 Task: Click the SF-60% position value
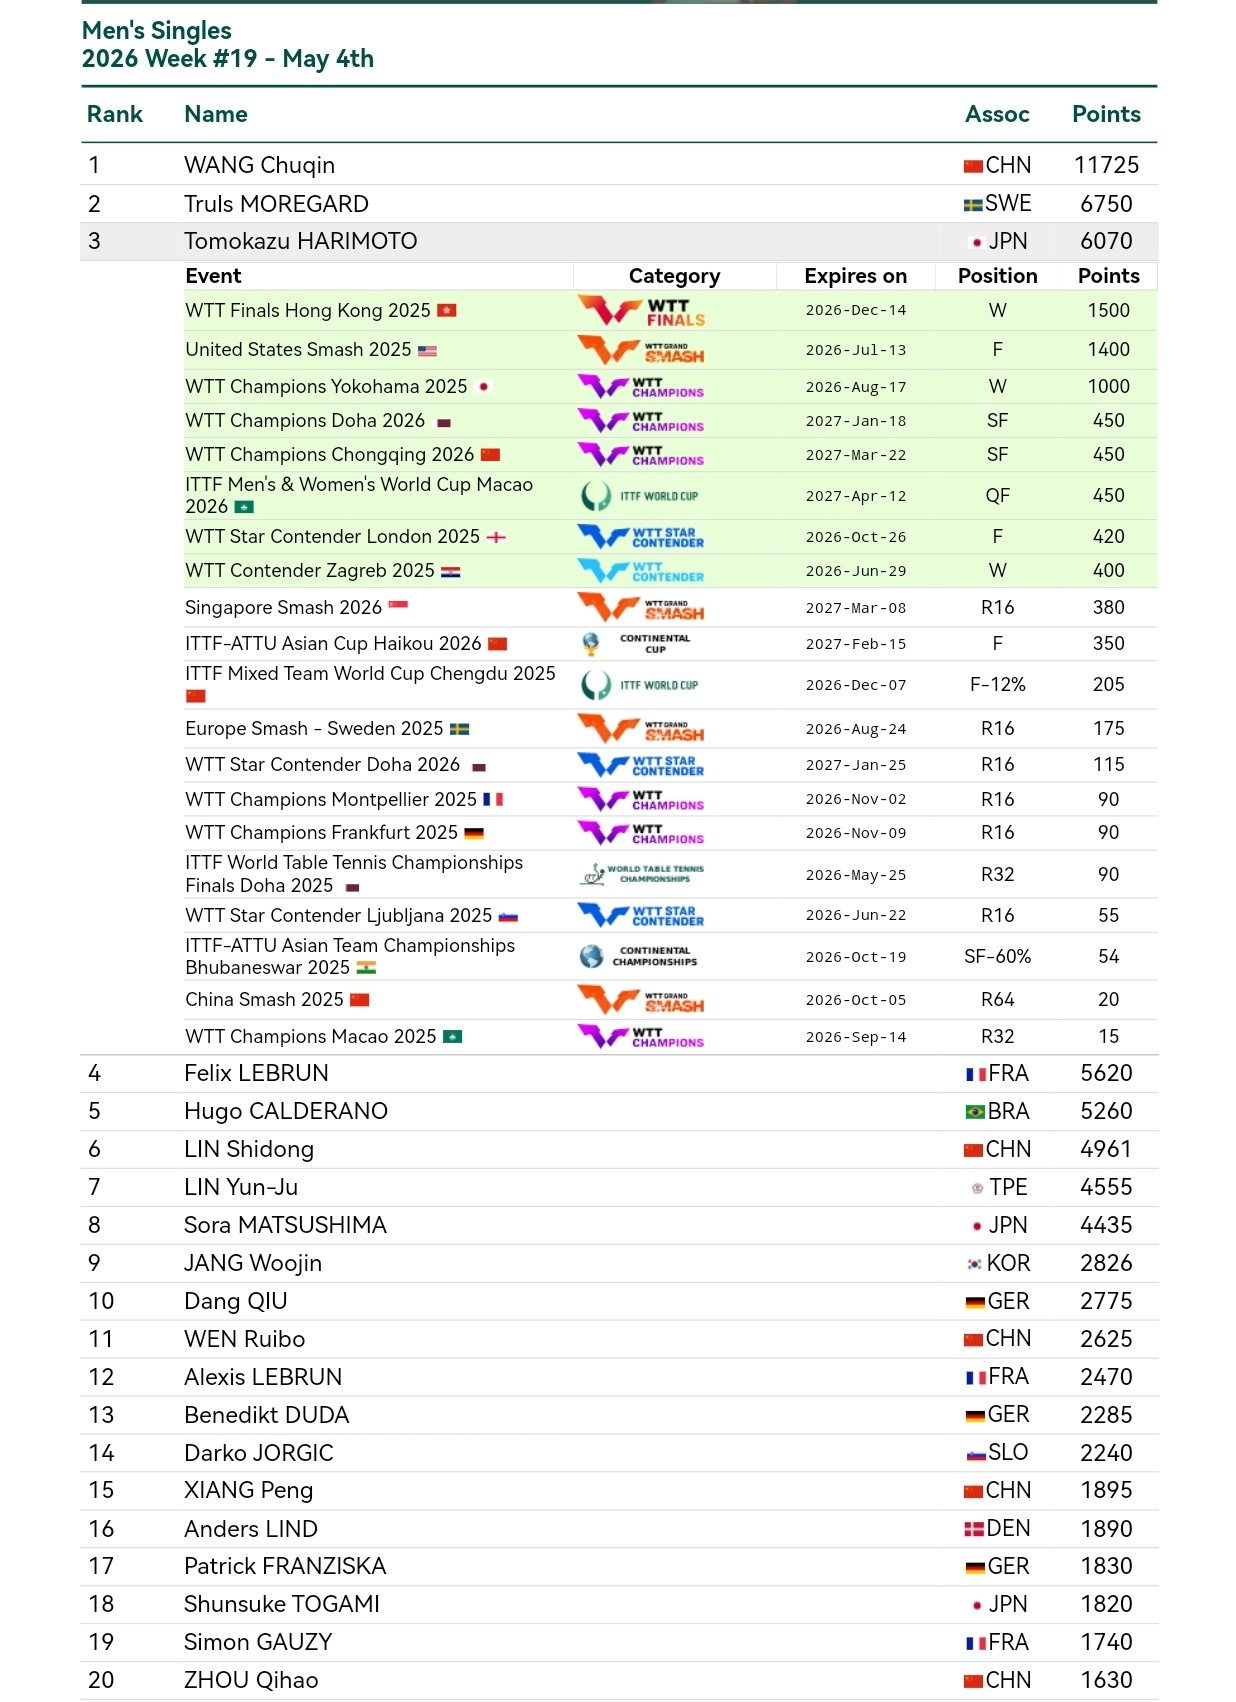[x=997, y=957]
